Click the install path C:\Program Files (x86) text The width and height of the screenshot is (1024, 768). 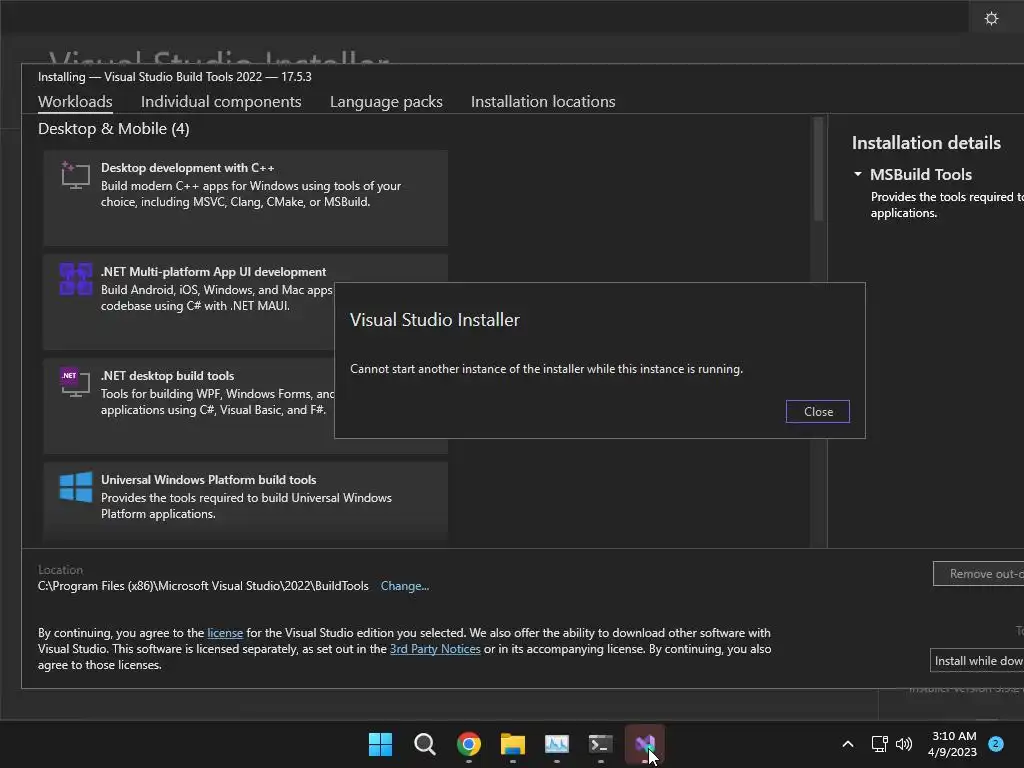click(203, 586)
